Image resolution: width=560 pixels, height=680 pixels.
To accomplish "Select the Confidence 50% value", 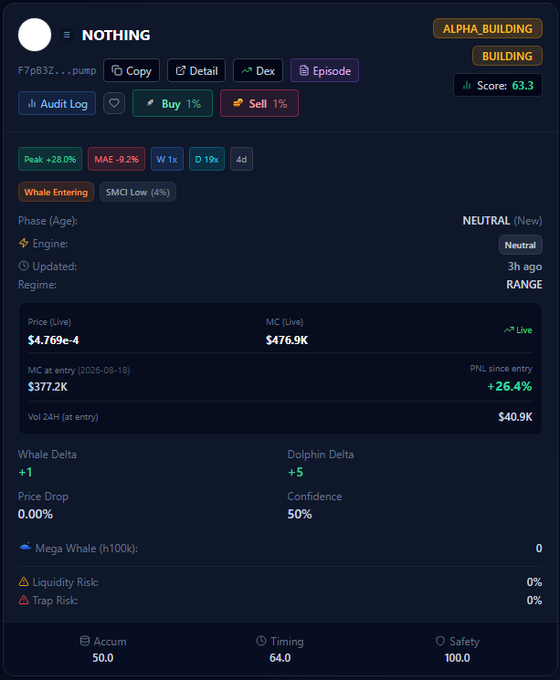I will [x=300, y=514].
